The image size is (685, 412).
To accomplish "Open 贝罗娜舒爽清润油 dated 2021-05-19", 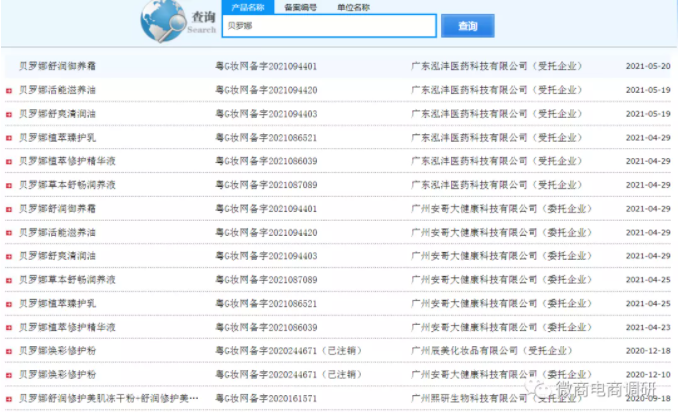I will 57,114.
